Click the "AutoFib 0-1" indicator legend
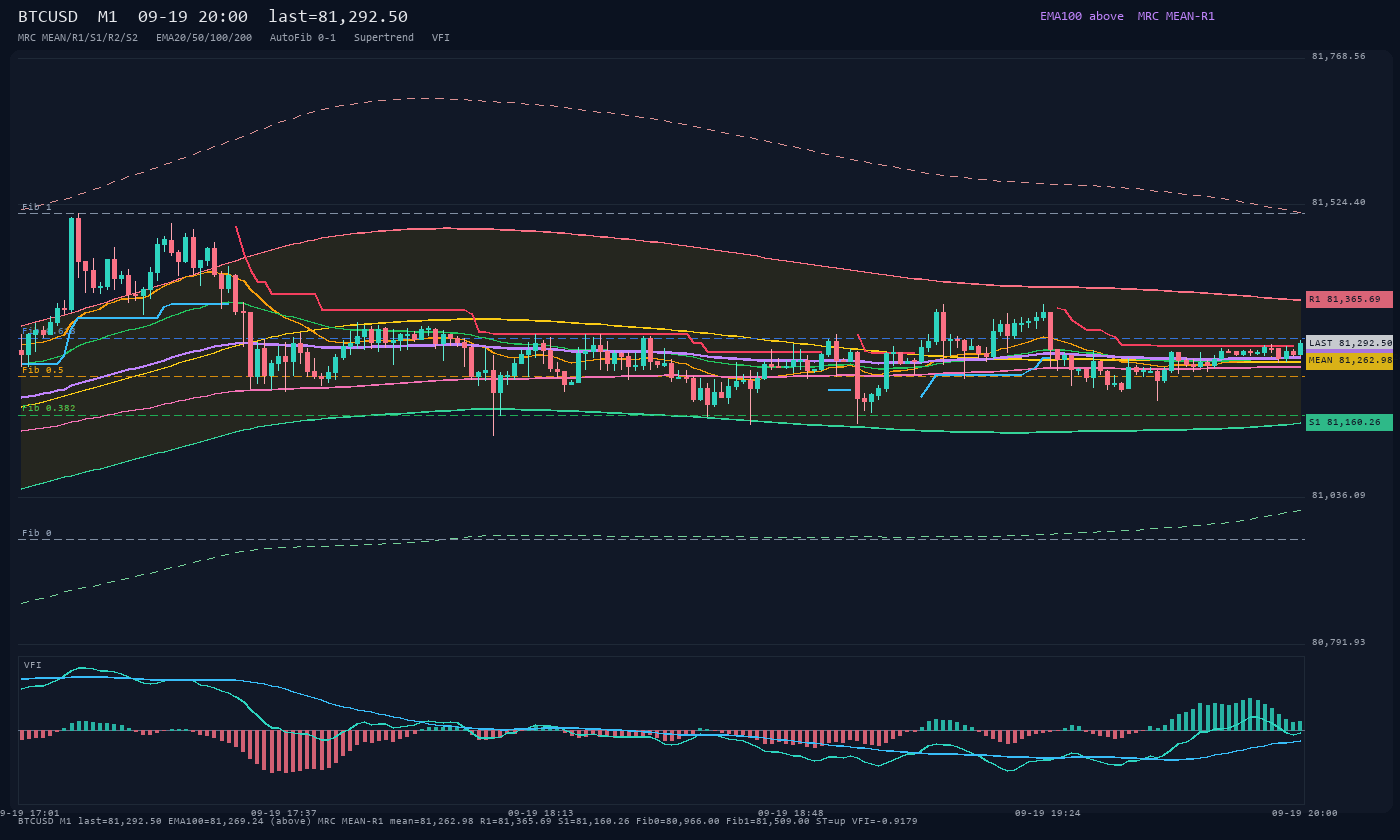The width and height of the screenshot is (1400, 840). [x=303, y=37]
